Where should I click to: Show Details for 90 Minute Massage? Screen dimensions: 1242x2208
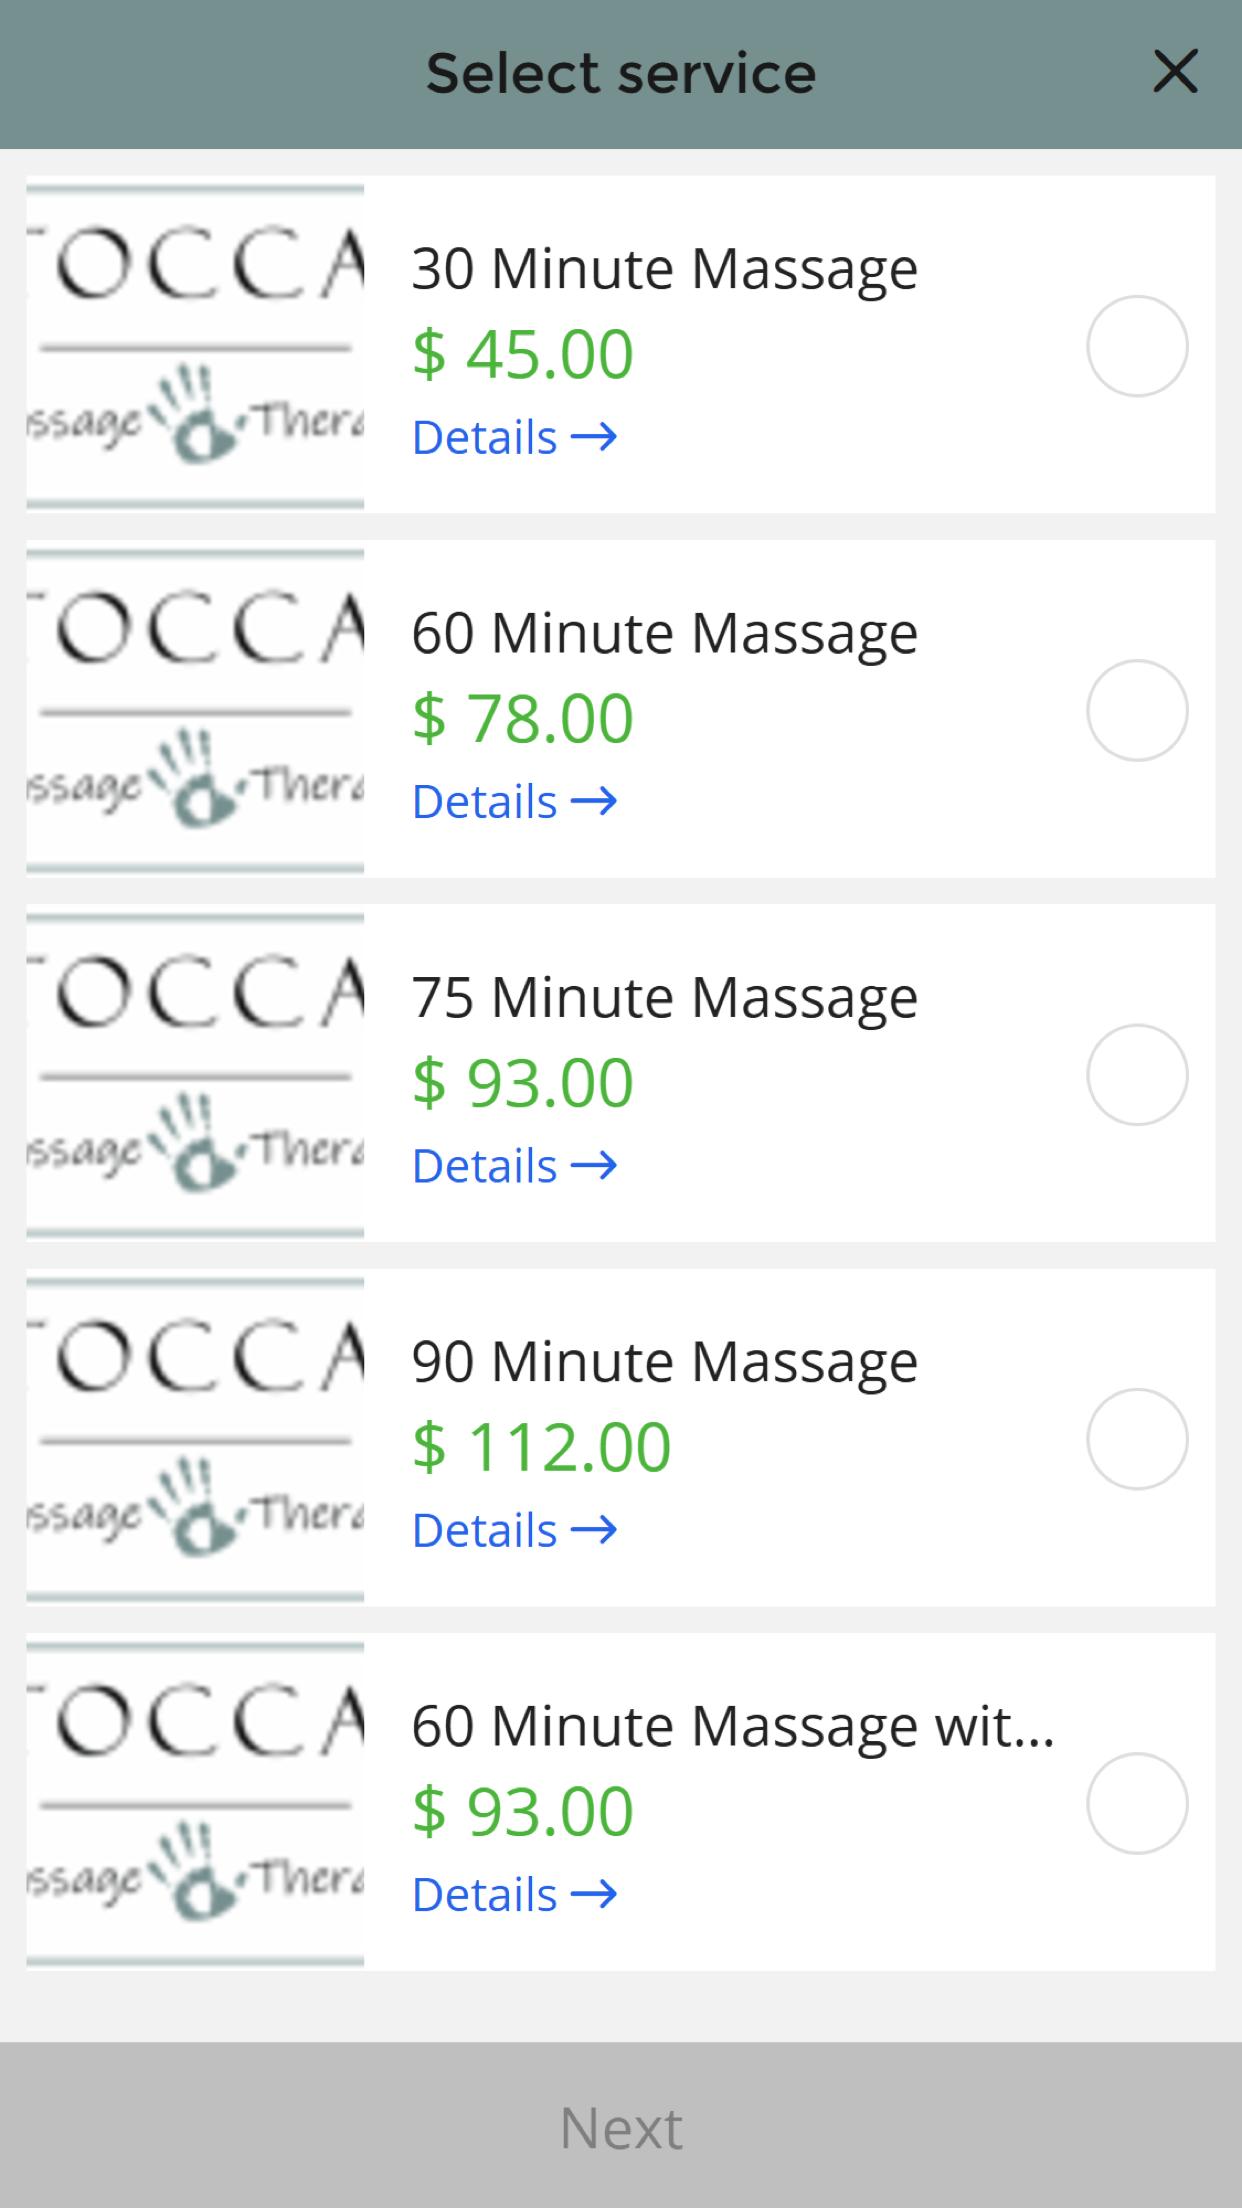click(x=514, y=1530)
